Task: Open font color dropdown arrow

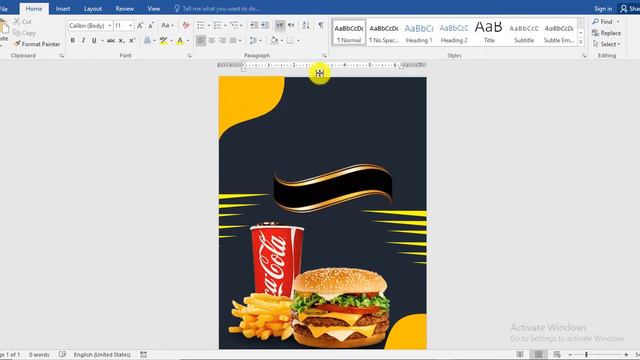Action: point(188,40)
